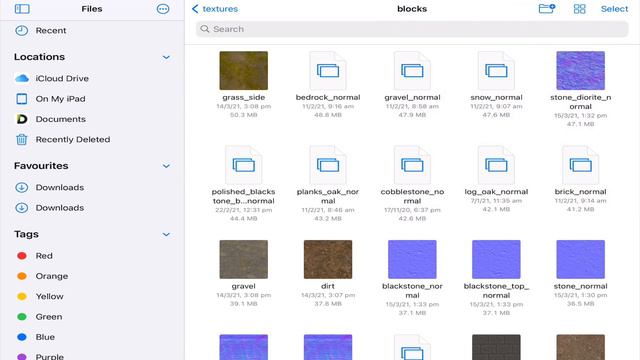Click the 'dirt' file name

[x=328, y=286]
